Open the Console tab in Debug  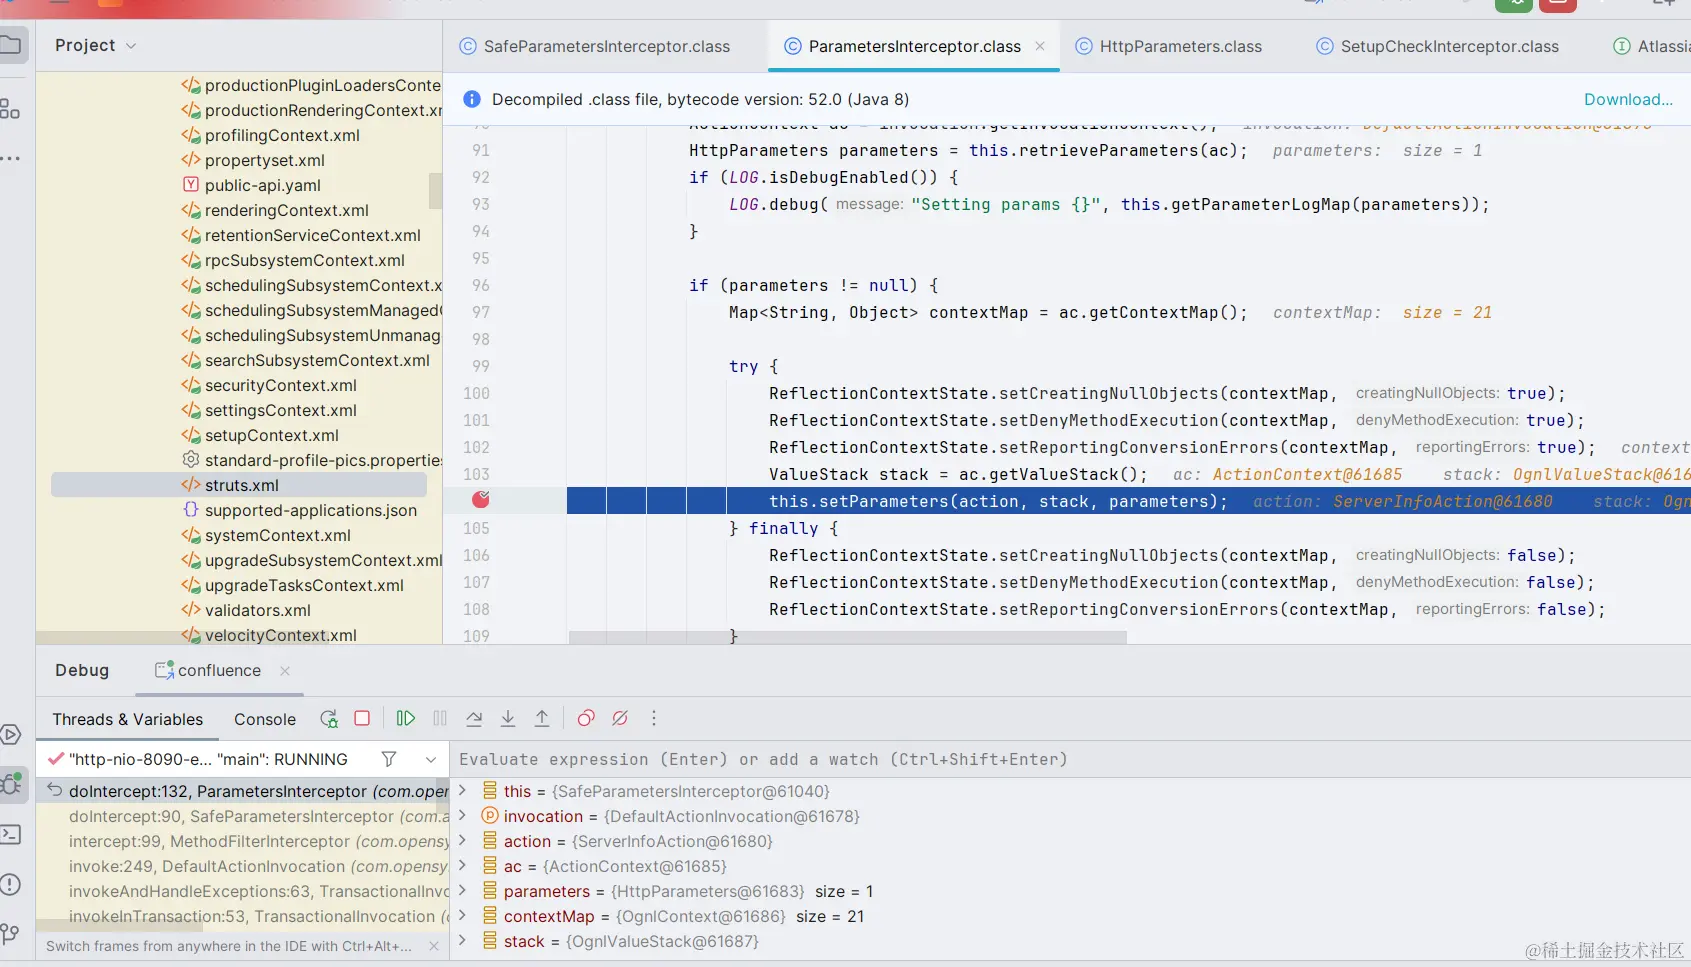point(265,719)
